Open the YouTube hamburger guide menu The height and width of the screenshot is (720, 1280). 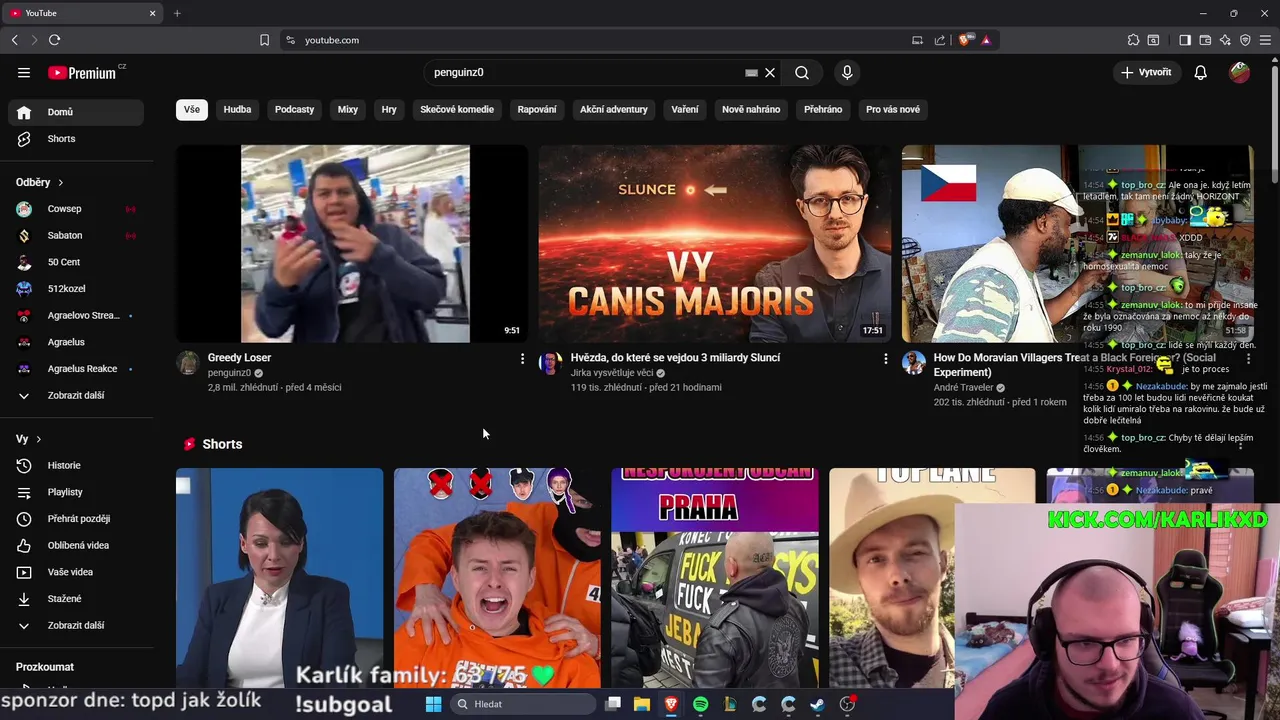[x=24, y=72]
